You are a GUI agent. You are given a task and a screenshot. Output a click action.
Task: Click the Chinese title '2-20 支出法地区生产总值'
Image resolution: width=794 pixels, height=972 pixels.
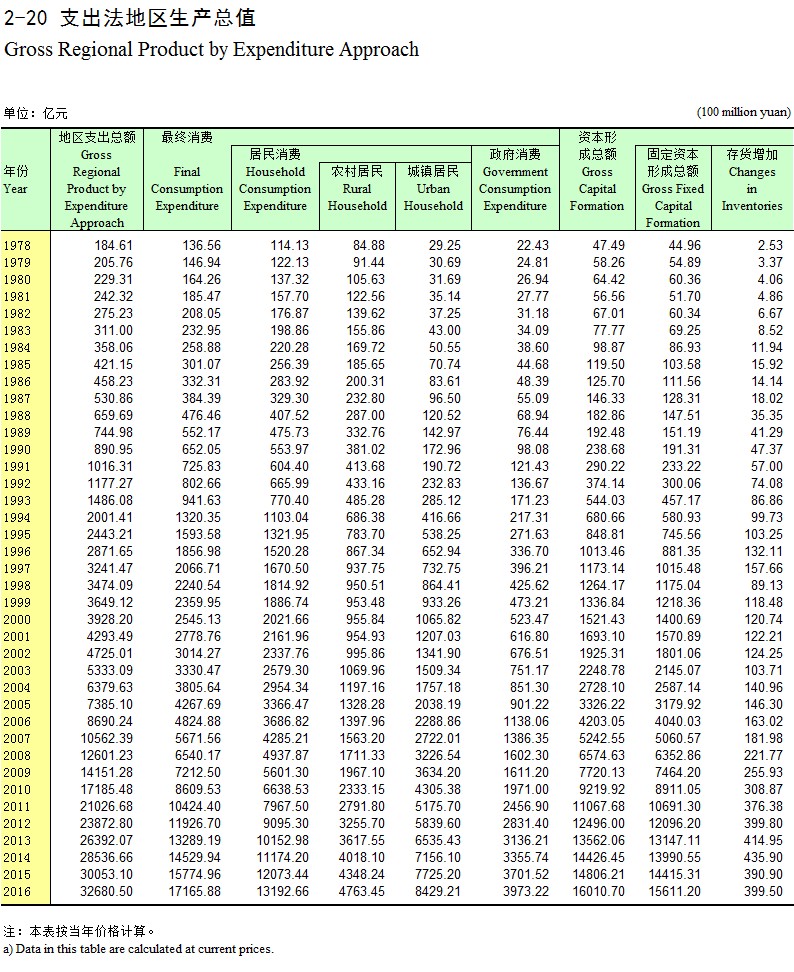point(130,17)
